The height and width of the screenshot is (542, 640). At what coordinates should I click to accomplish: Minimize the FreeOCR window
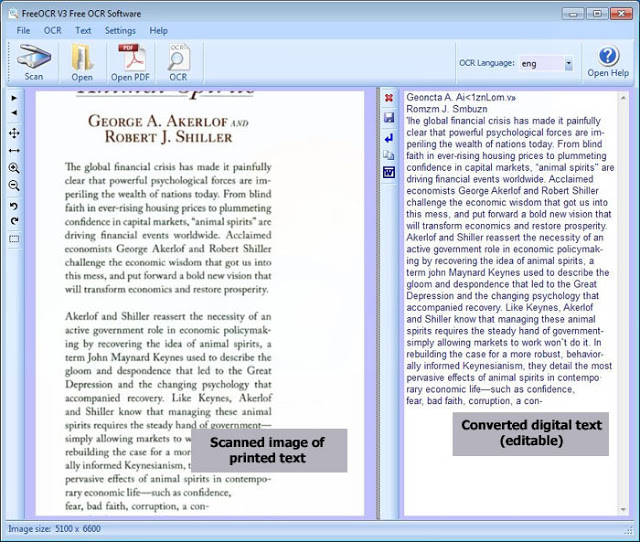coord(573,14)
